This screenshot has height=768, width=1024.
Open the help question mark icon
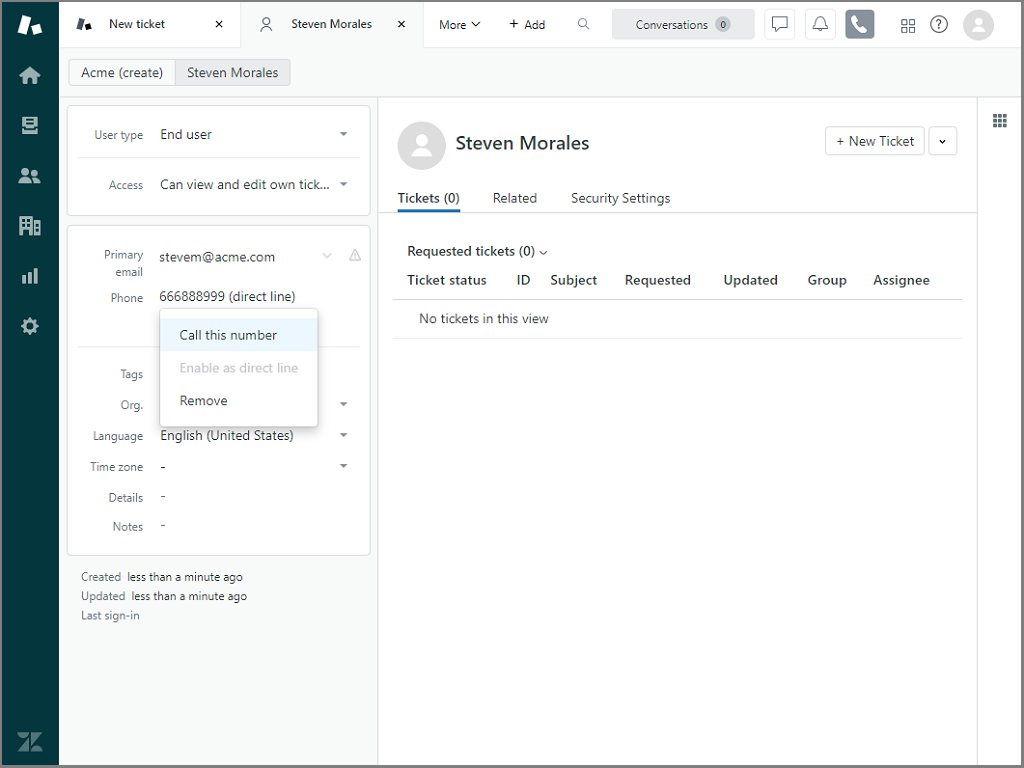pyautogui.click(x=939, y=25)
